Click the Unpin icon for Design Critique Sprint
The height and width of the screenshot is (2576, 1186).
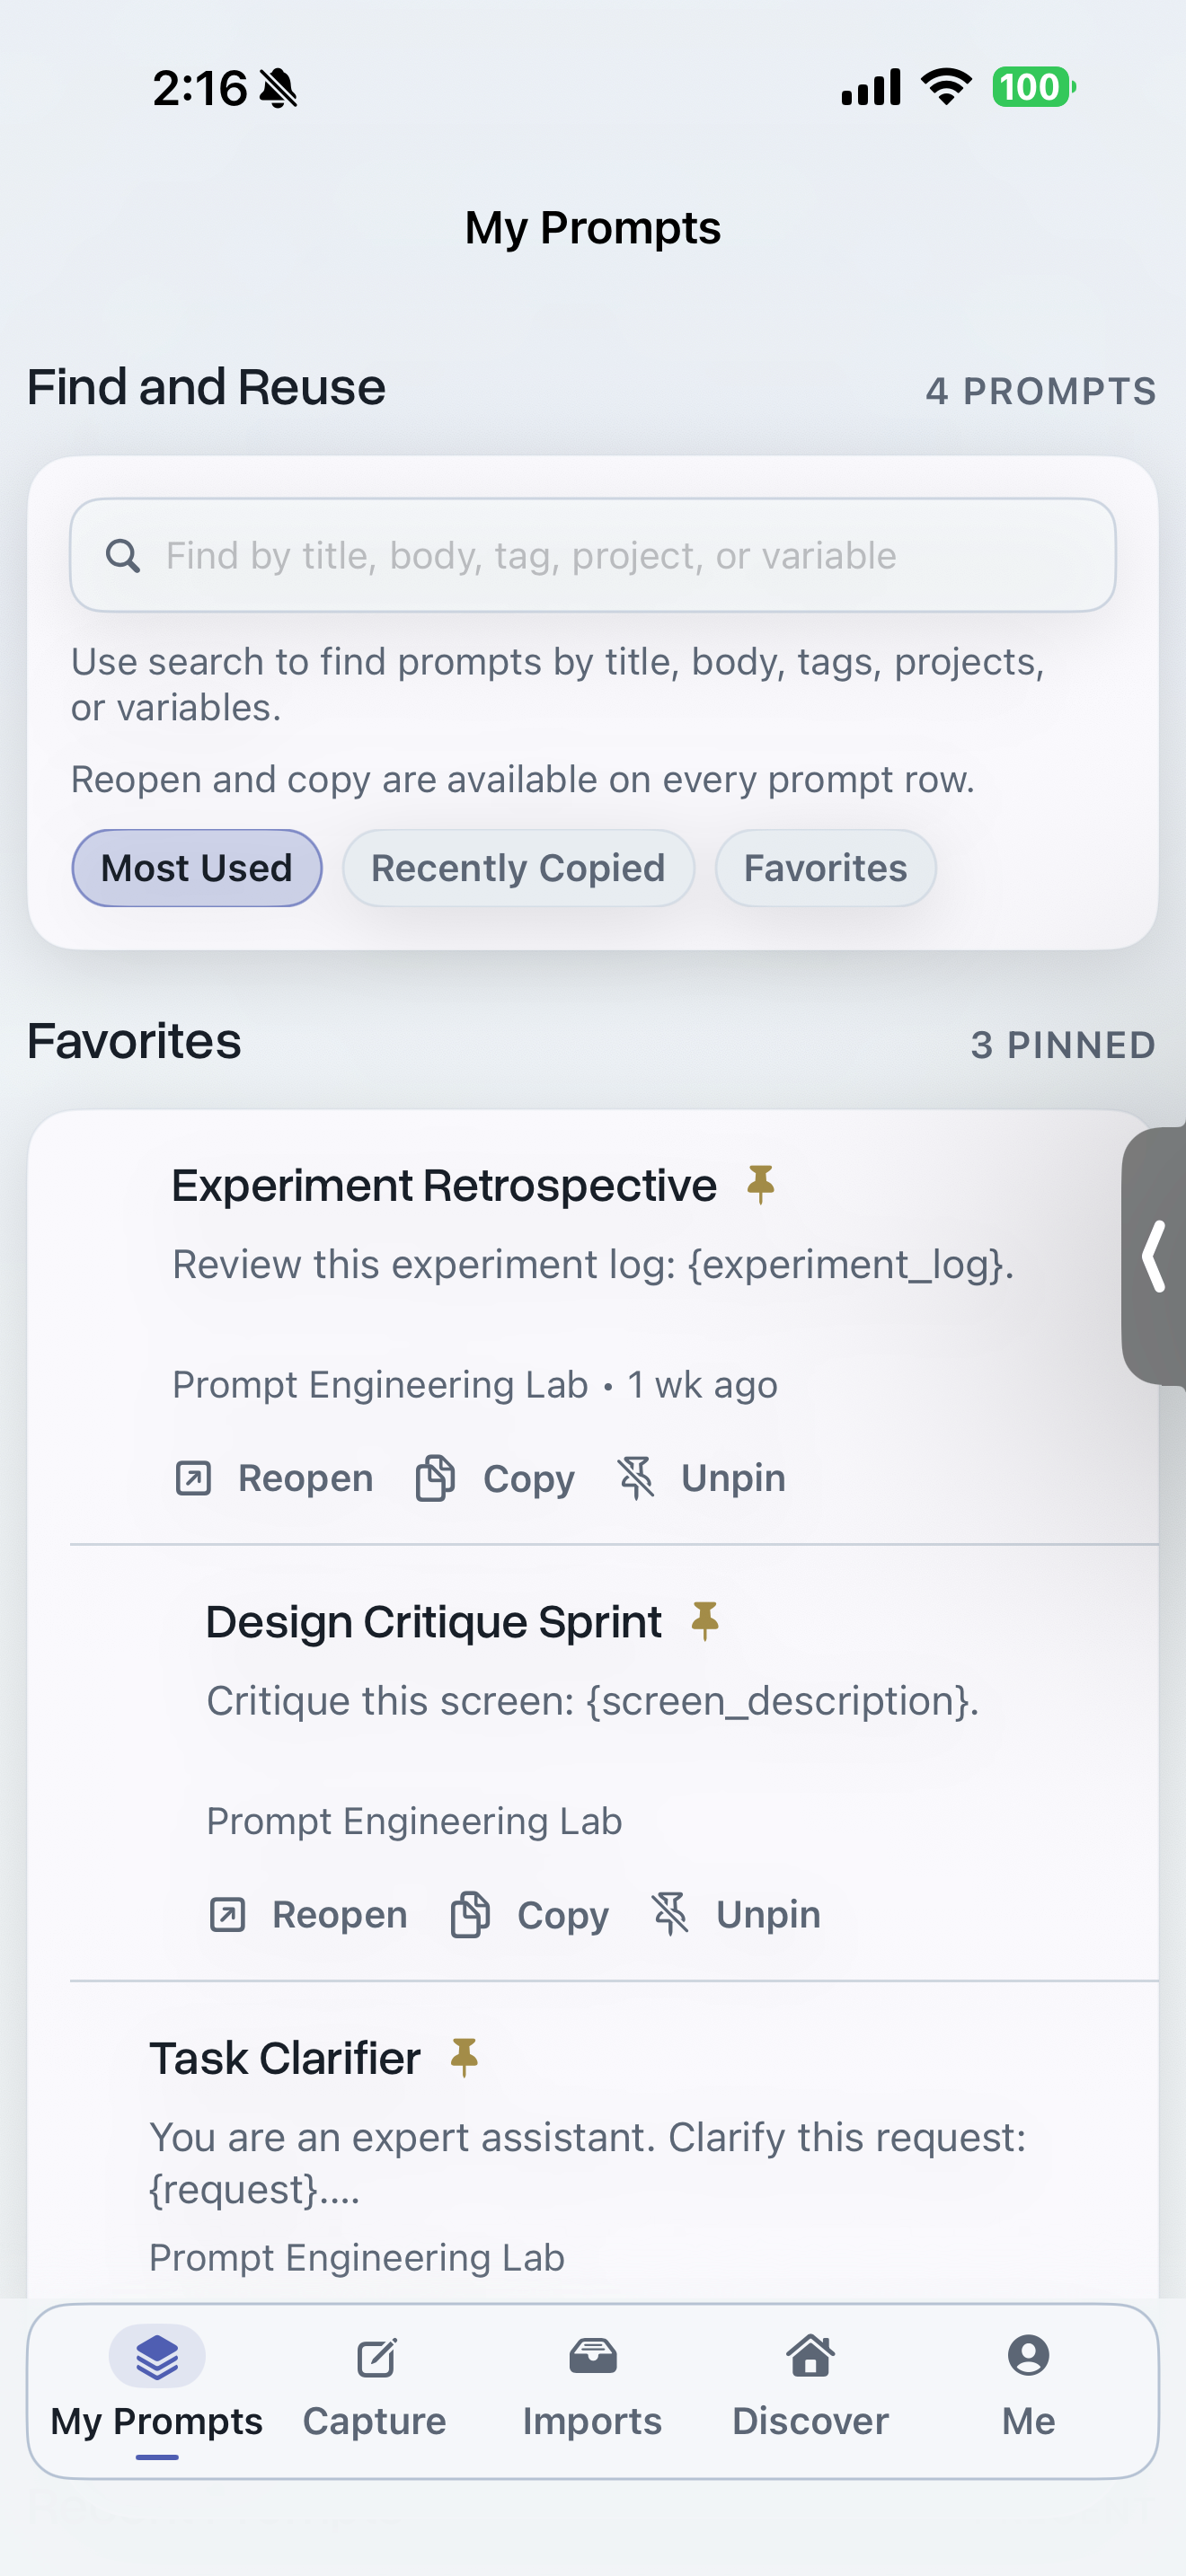(671, 1915)
